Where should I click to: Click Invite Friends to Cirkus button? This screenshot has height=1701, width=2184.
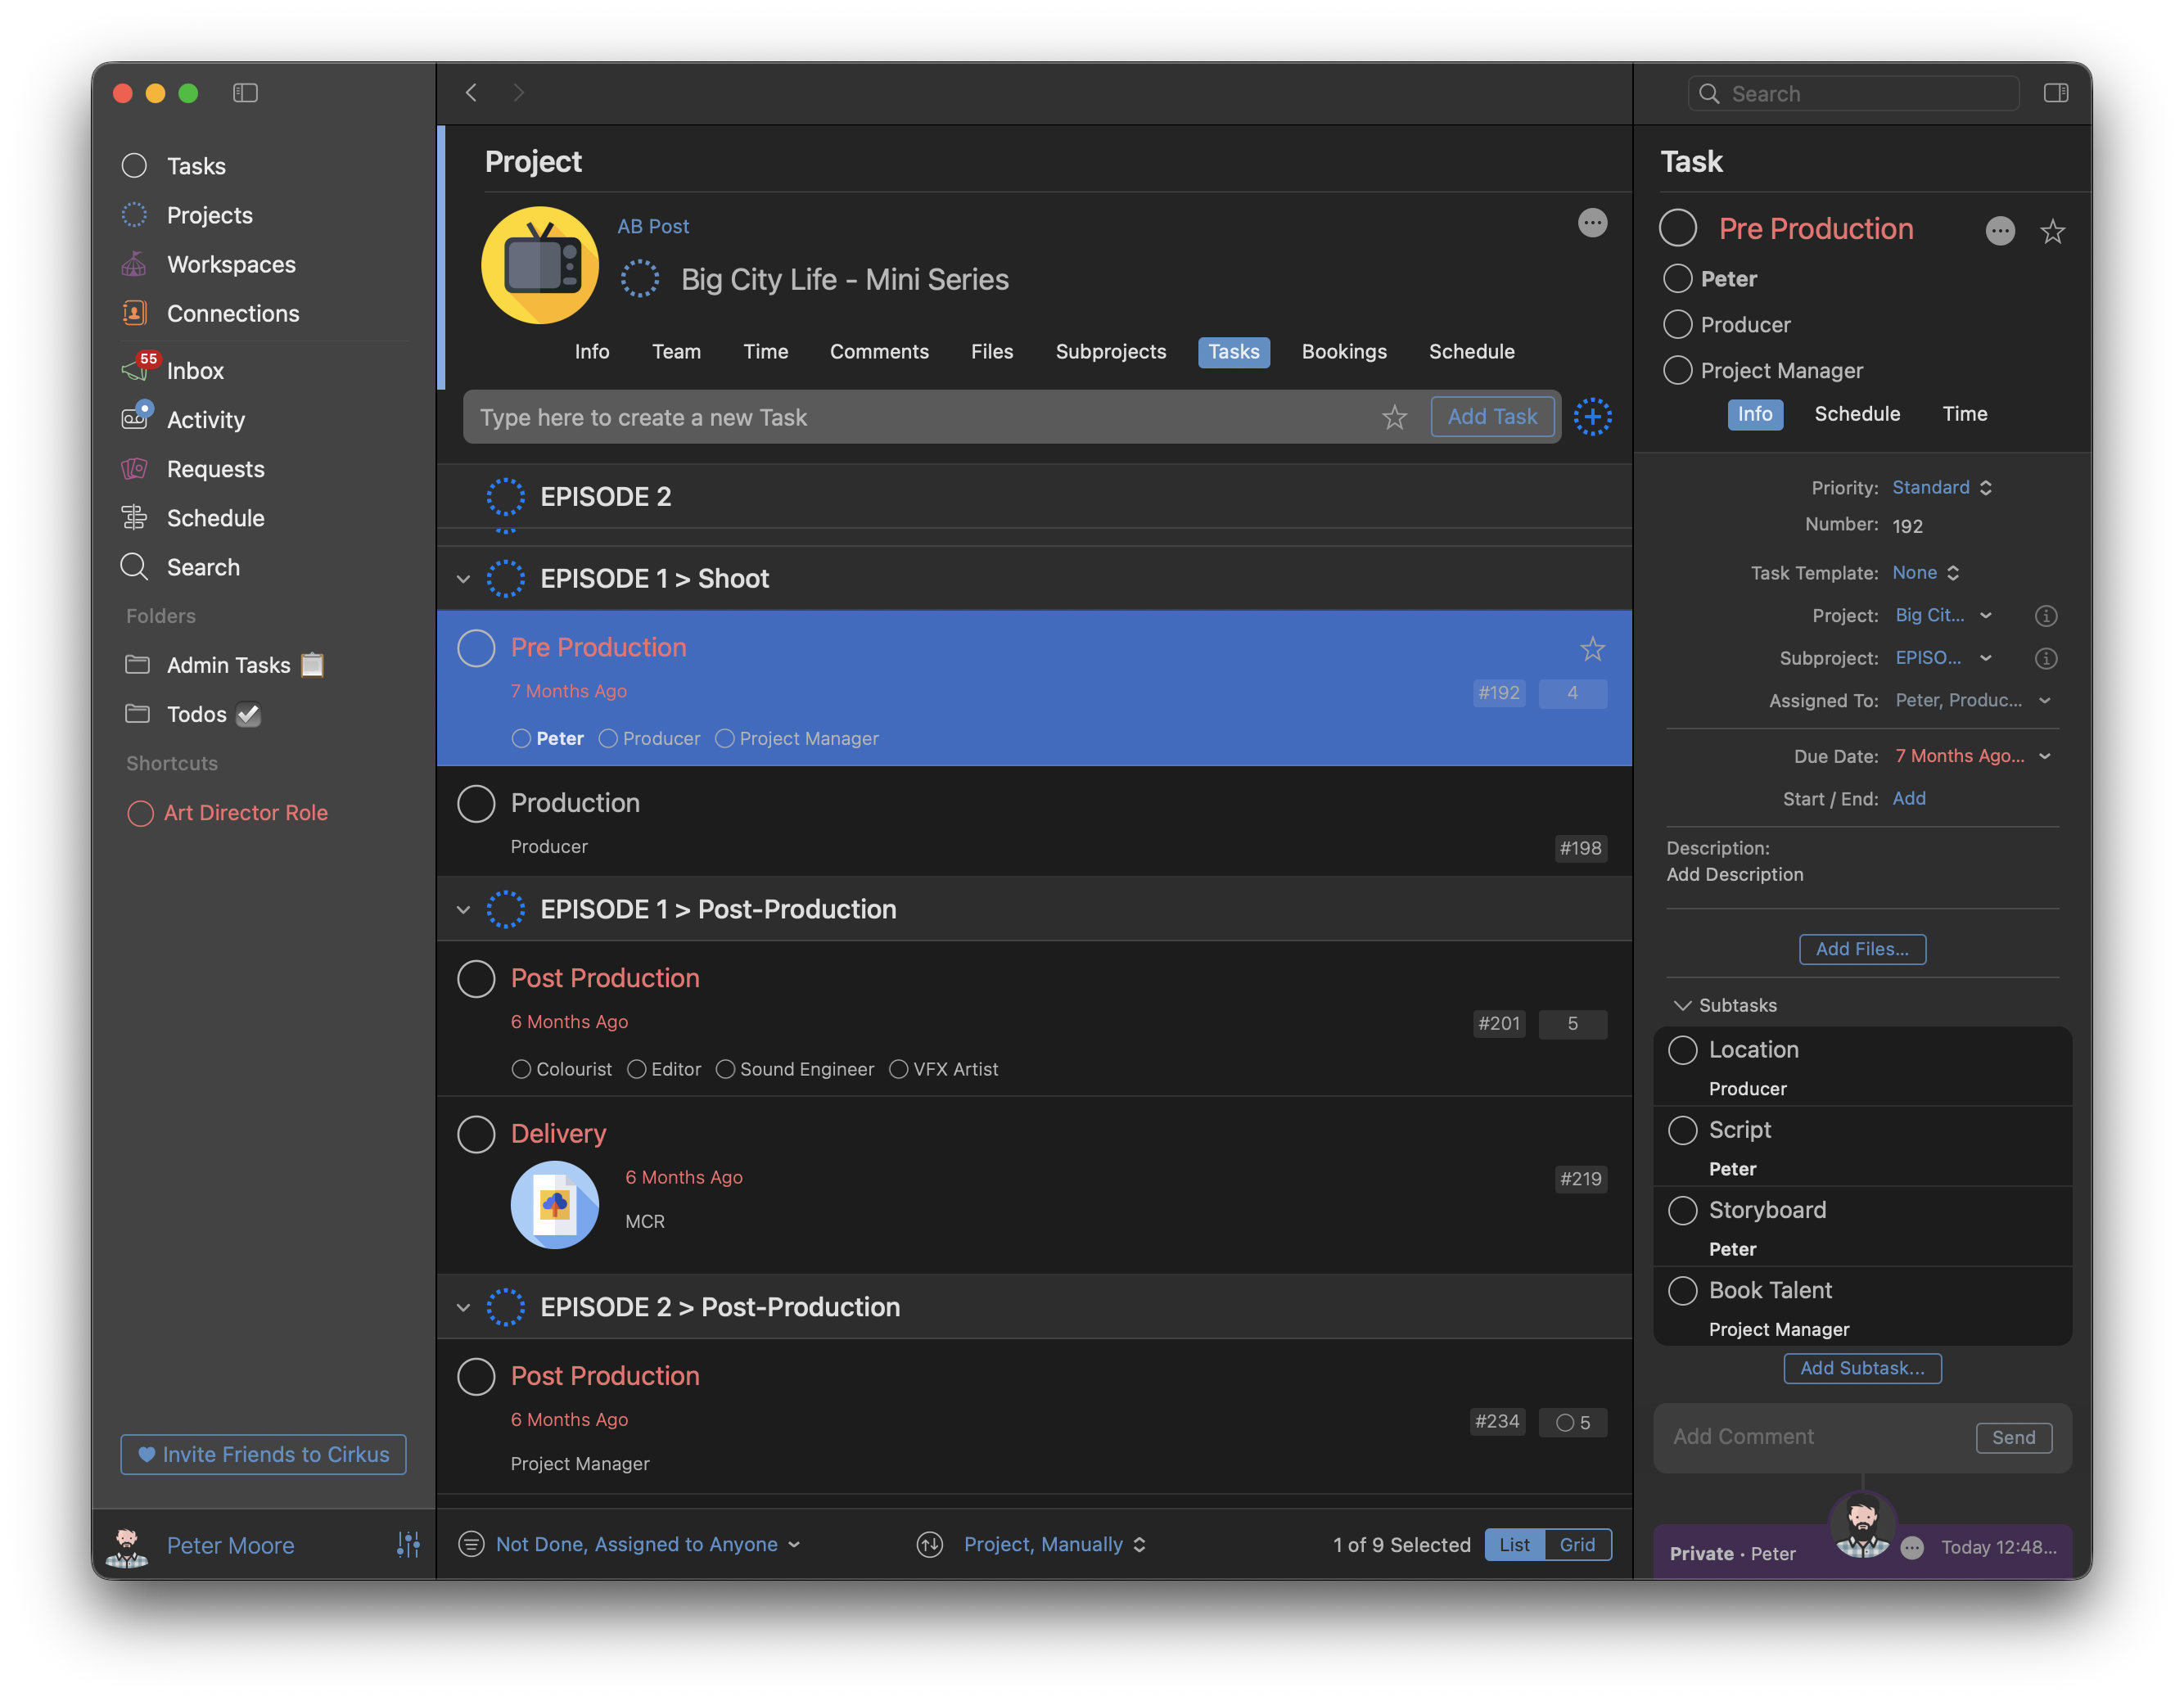point(263,1454)
